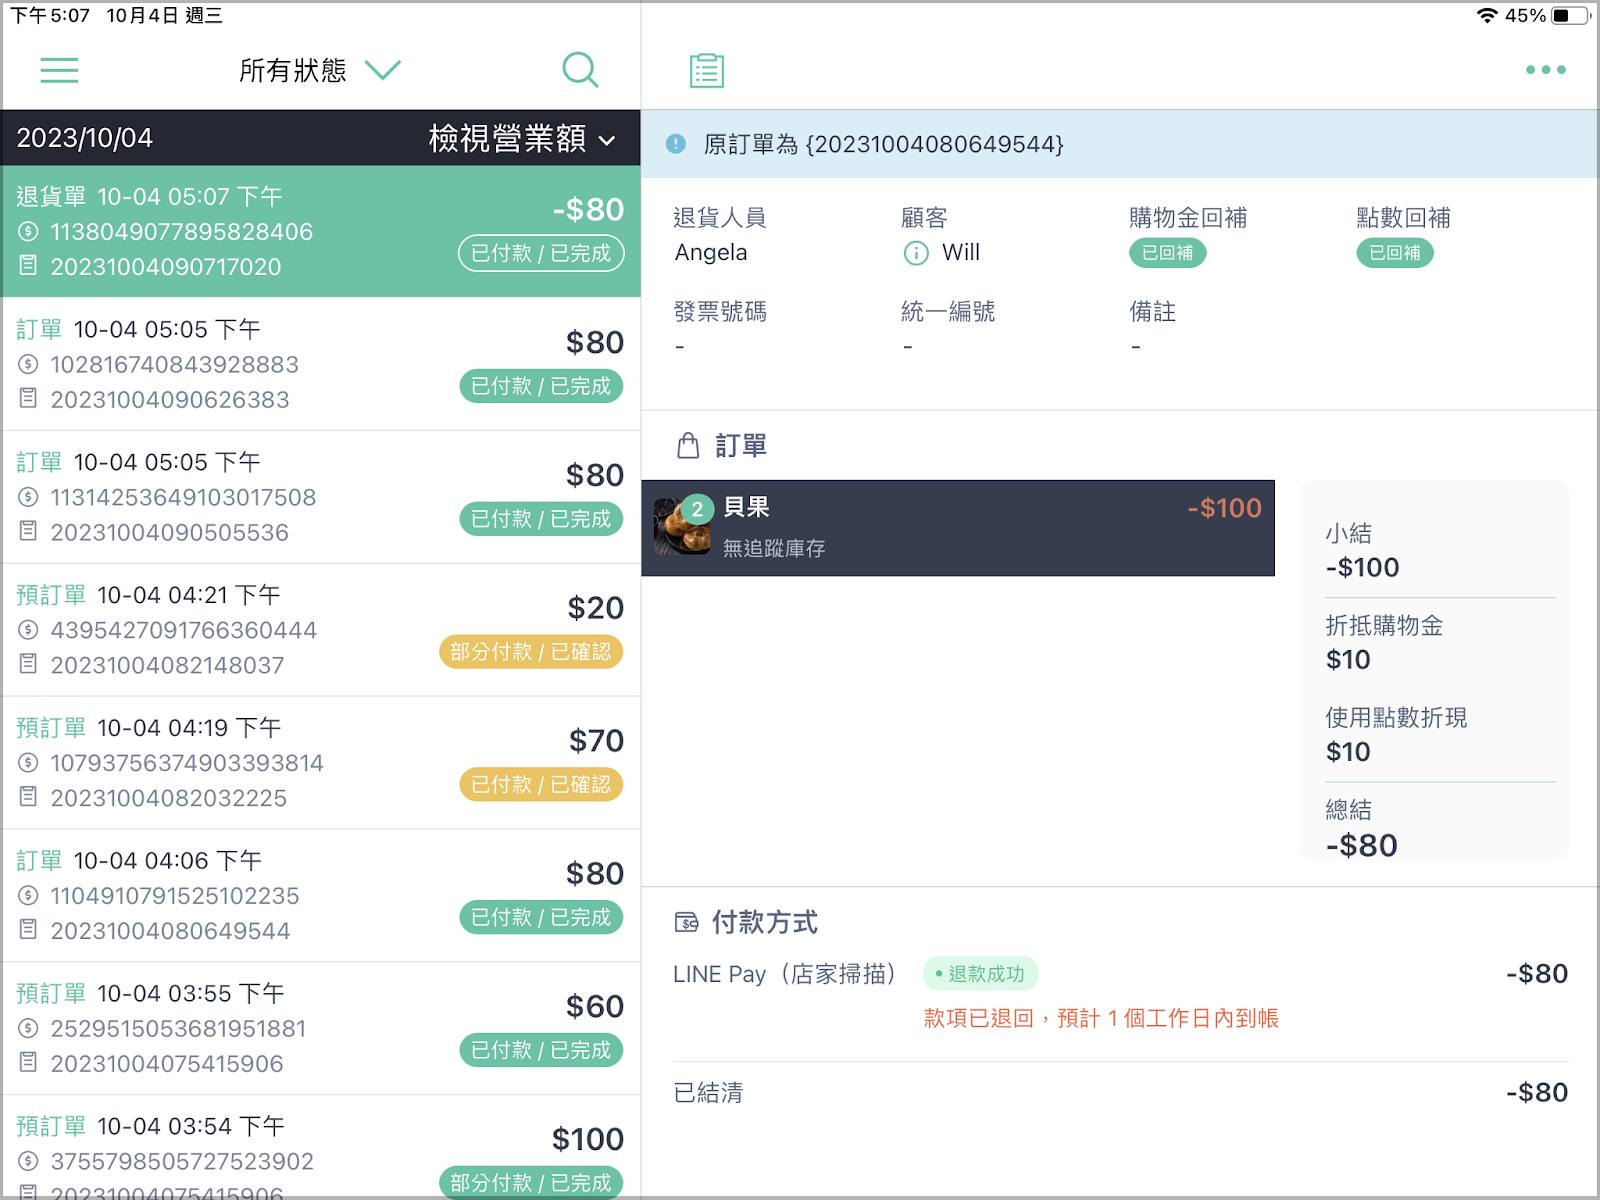Open the 03:55 預訂單 for $60
This screenshot has width=1600, height=1200.
coord(321,1028)
